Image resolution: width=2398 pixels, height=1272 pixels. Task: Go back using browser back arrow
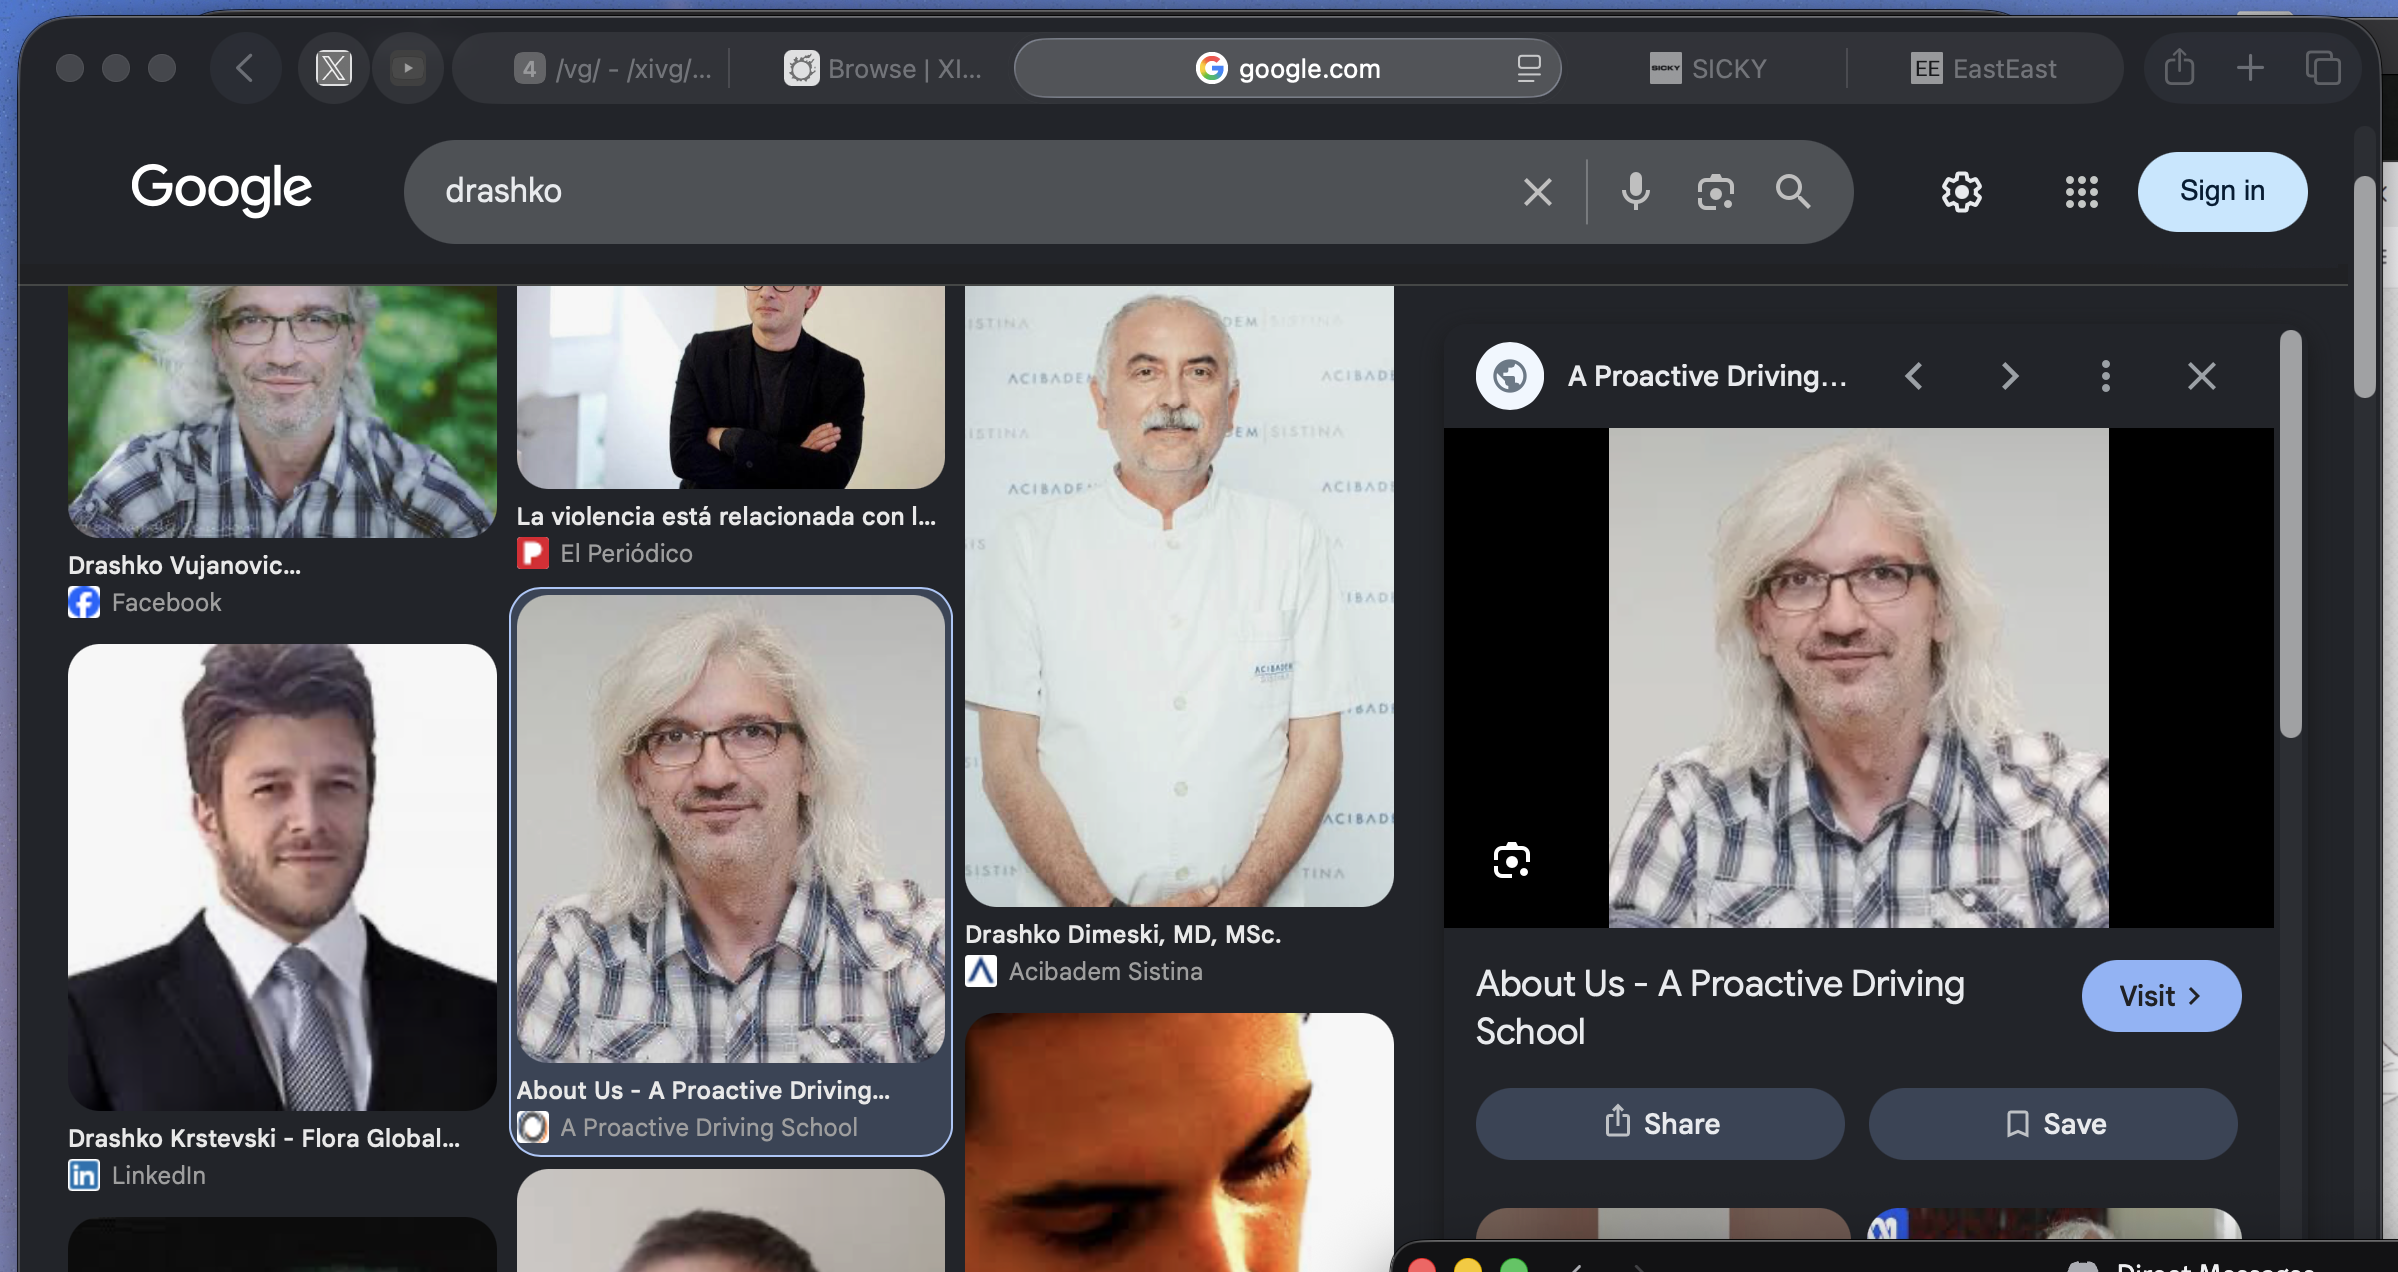244,68
